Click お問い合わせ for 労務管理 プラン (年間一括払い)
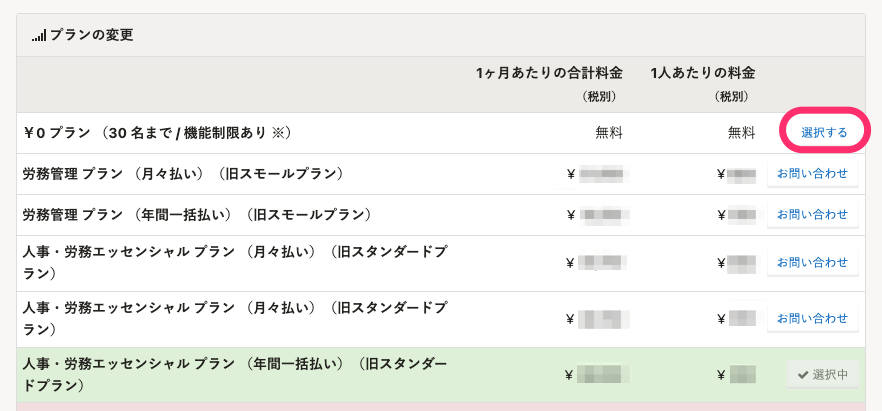This screenshot has height=411, width=882. [x=813, y=215]
